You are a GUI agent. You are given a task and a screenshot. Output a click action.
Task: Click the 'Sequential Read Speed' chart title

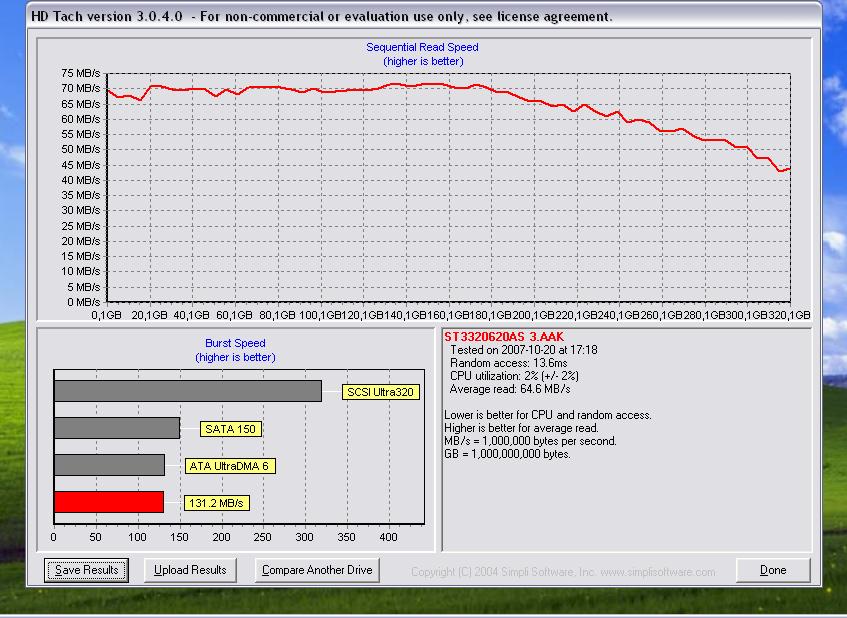[x=422, y=47]
